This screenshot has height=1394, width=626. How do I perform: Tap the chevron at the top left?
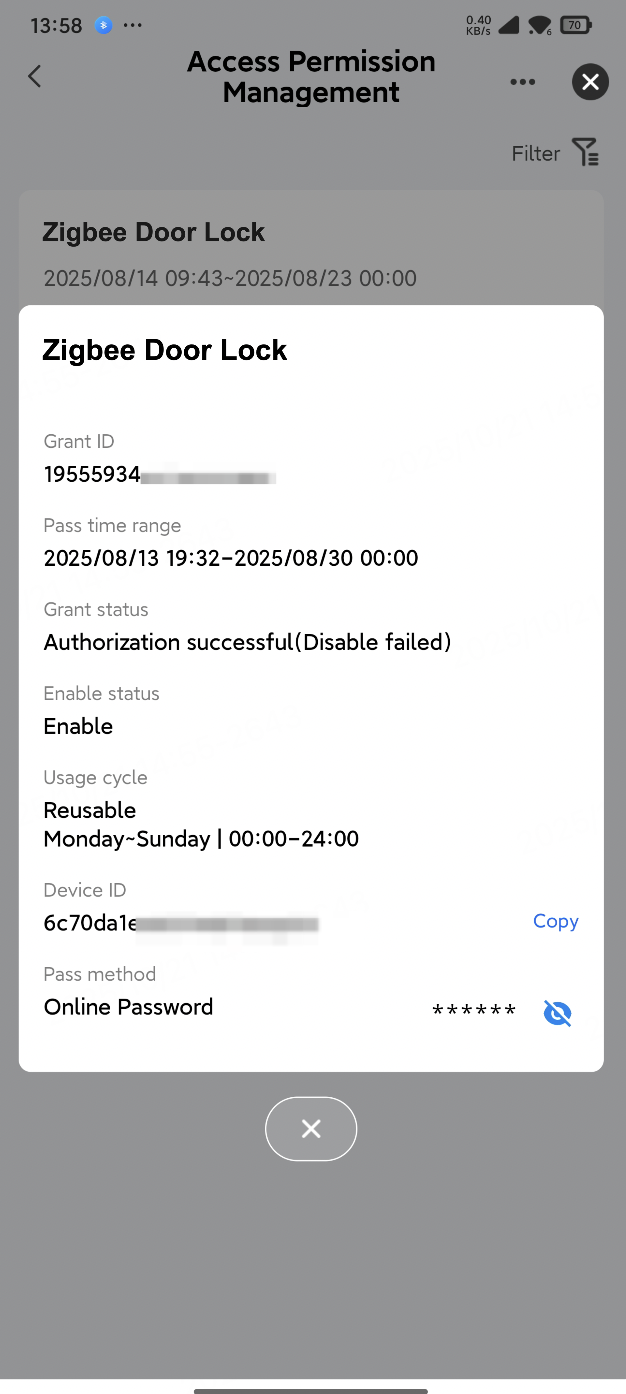click(34, 76)
